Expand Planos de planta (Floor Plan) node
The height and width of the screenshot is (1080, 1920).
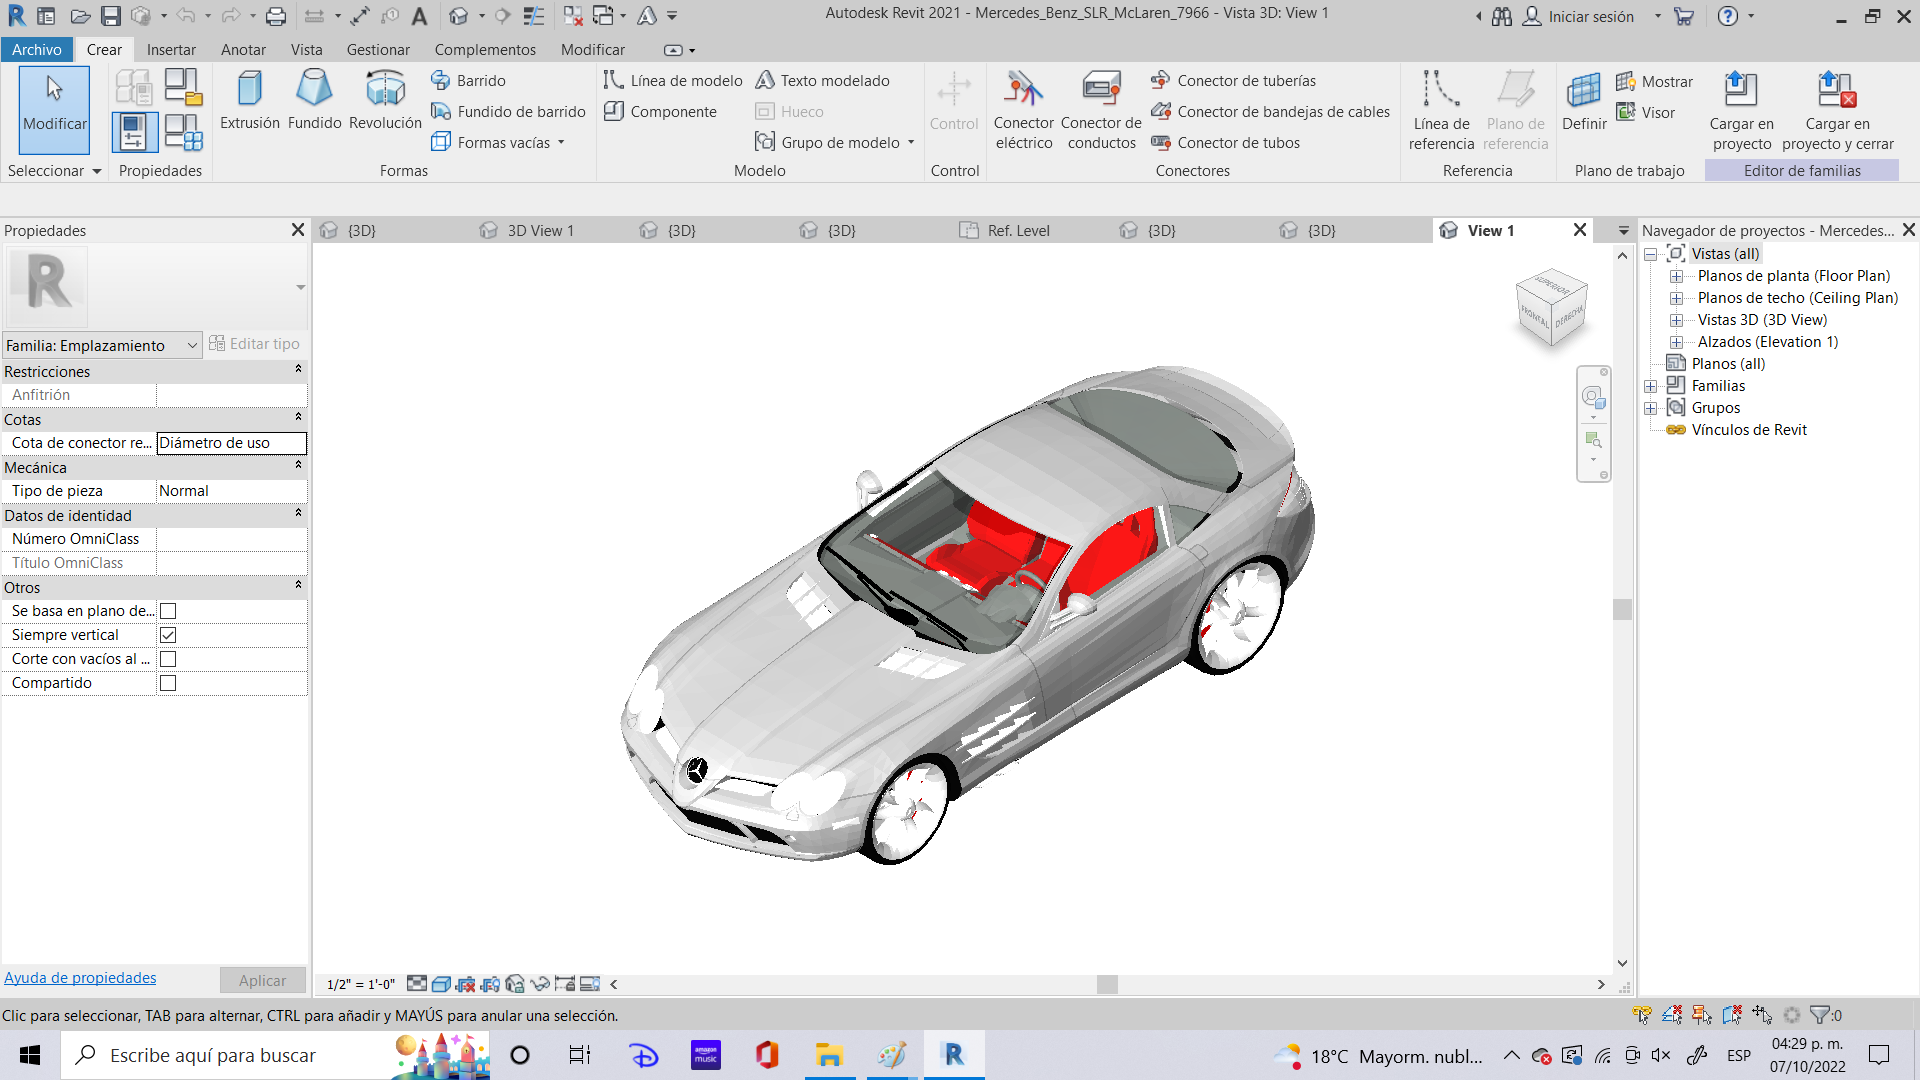pos(1677,276)
